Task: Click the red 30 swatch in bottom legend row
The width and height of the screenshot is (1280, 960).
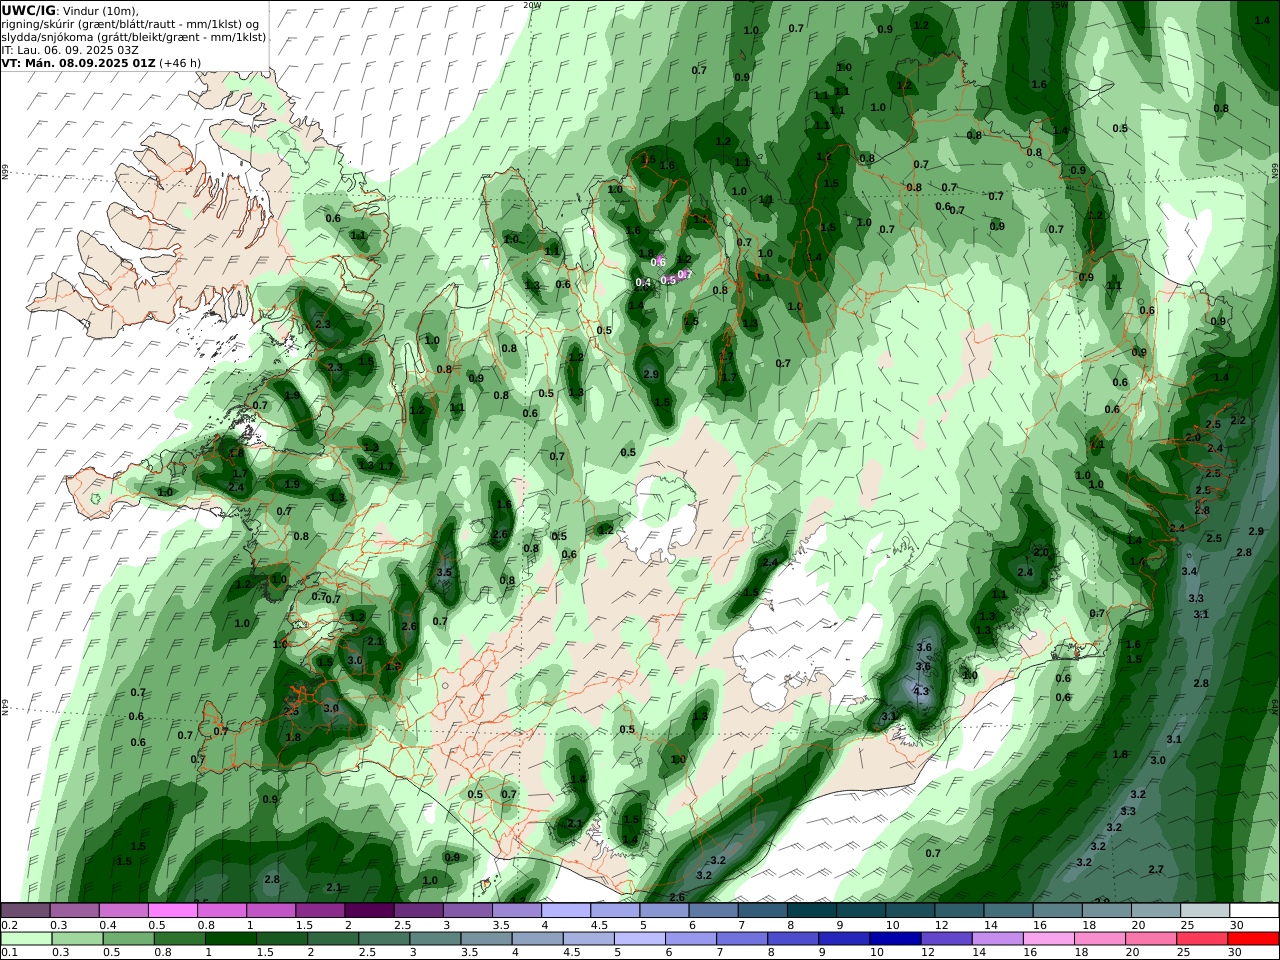Action: click(1253, 939)
